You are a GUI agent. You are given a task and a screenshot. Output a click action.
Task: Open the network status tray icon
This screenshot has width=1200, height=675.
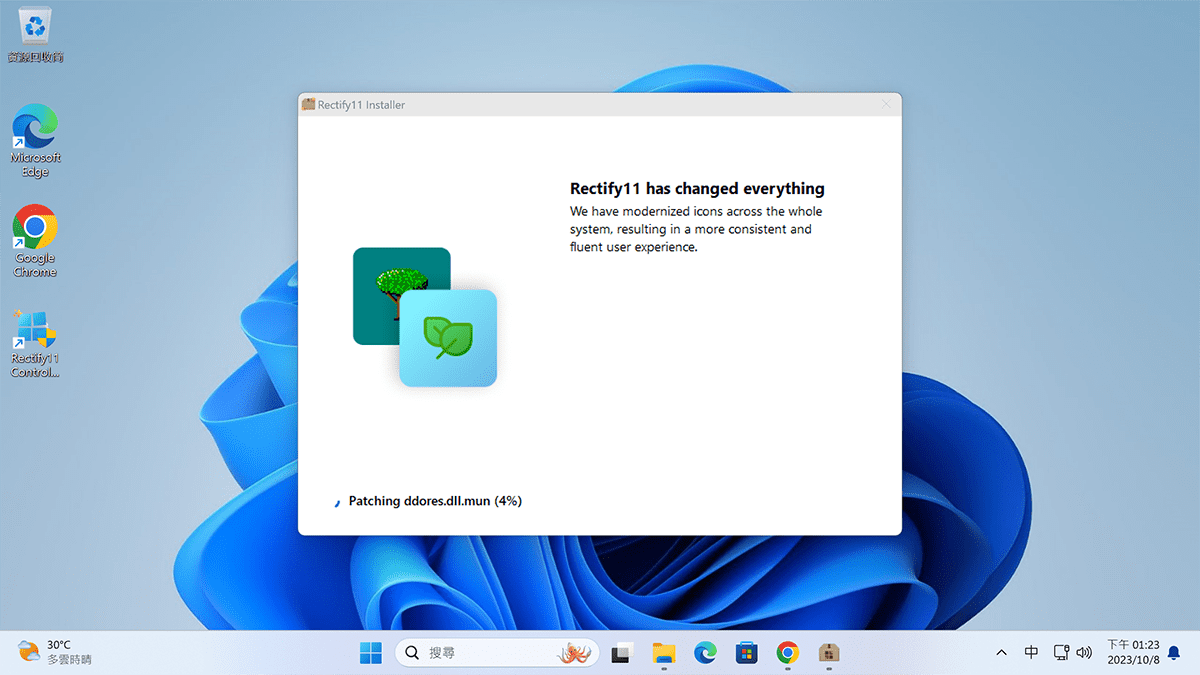[1061, 653]
